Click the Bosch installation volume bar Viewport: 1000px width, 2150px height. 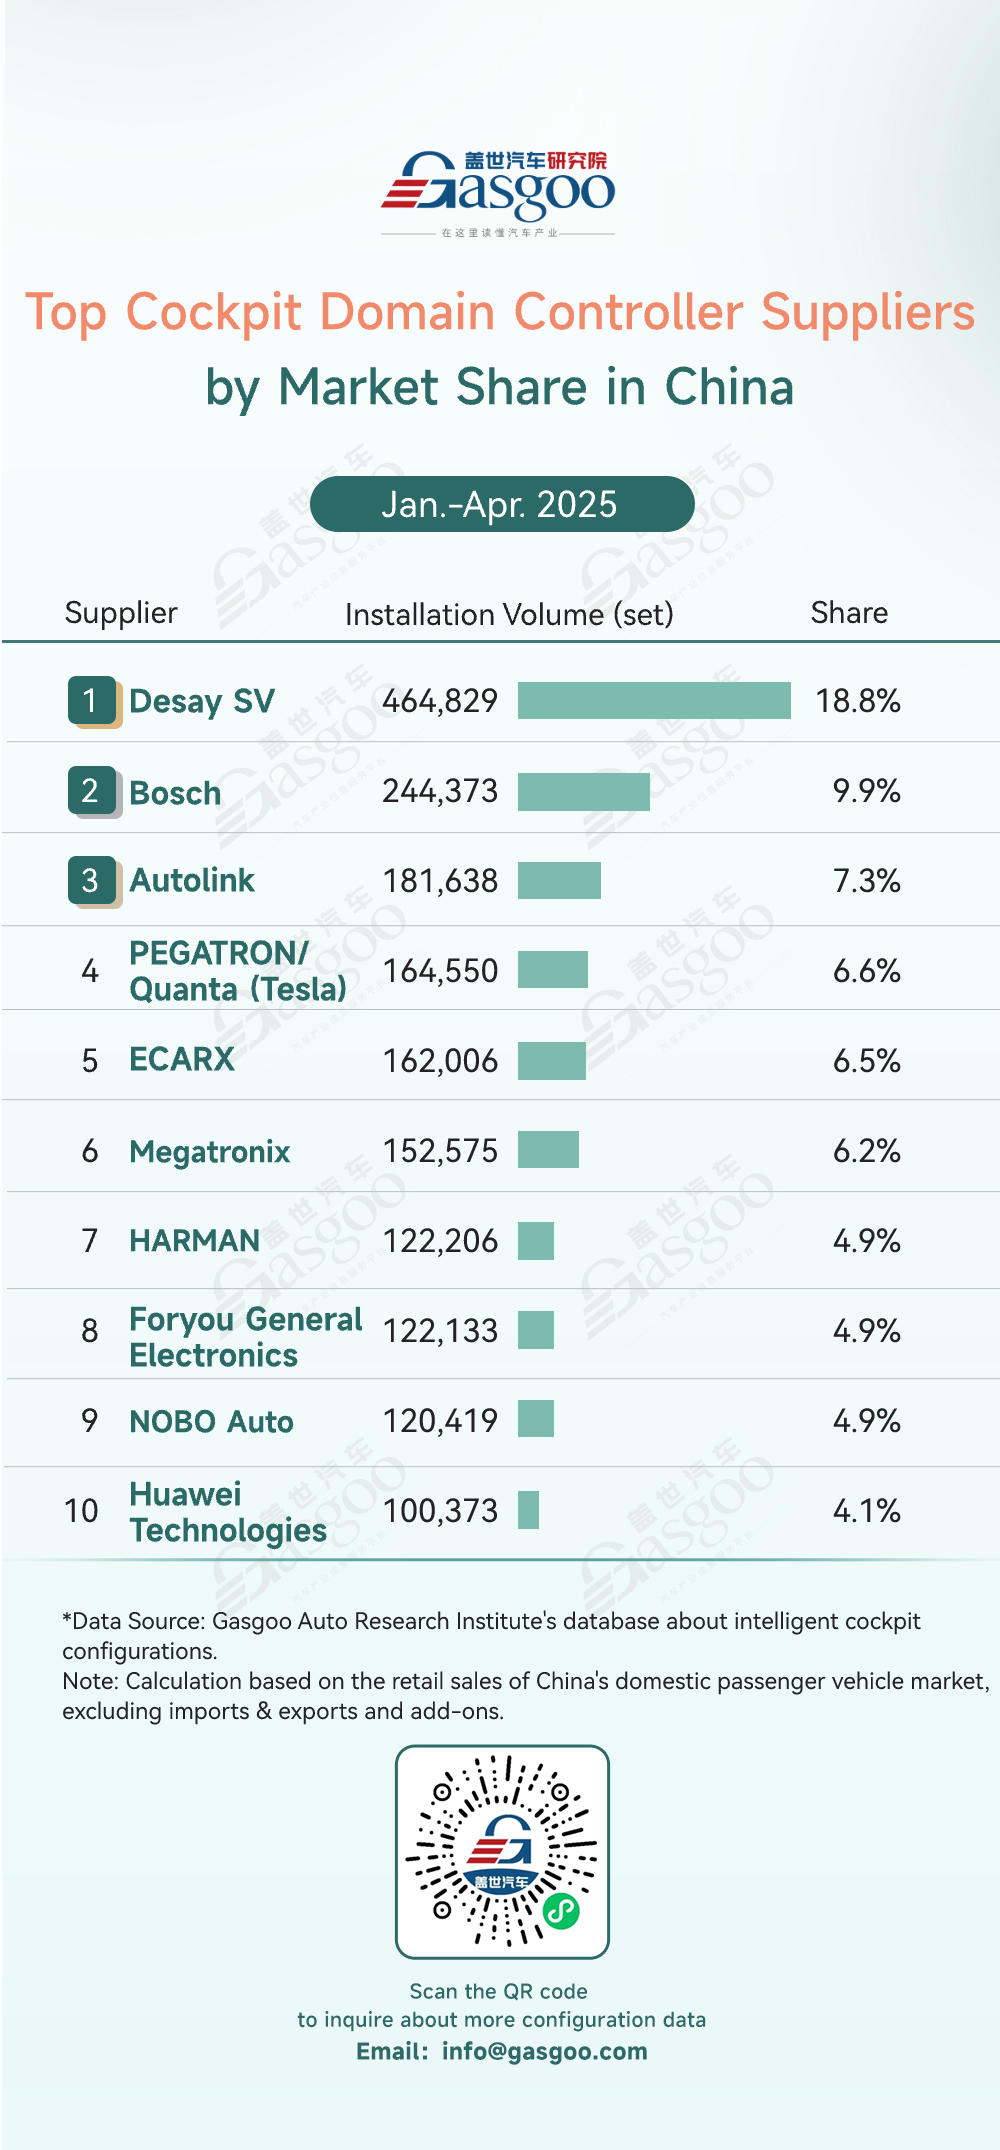[584, 791]
